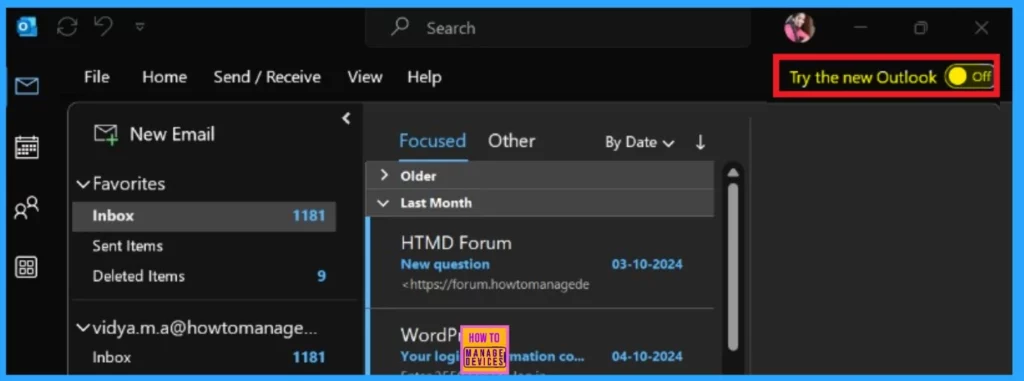Open the WordPress email dated 04-10-2024
This screenshot has width=1024, height=381.
[541, 343]
